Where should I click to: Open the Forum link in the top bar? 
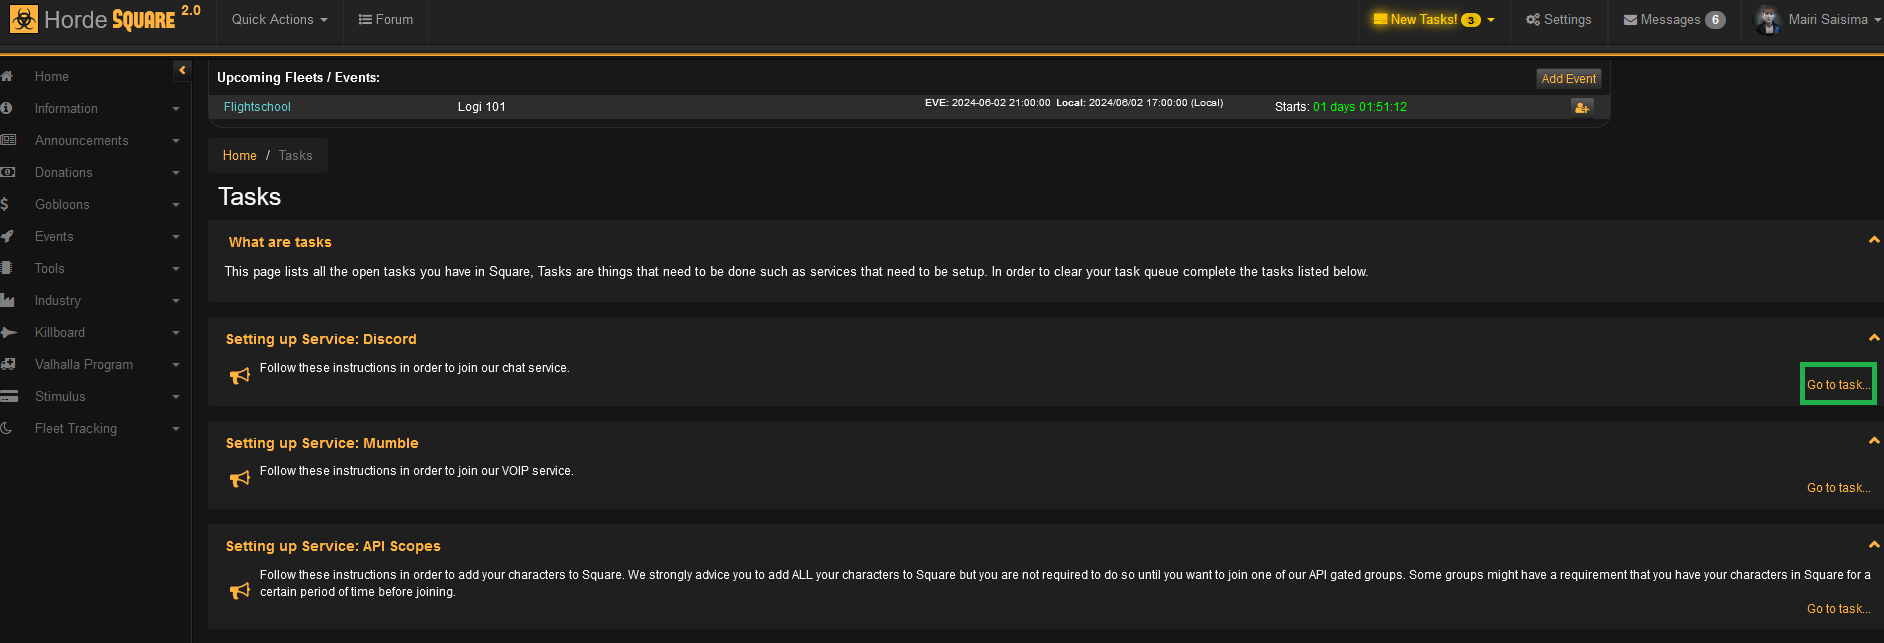(385, 20)
